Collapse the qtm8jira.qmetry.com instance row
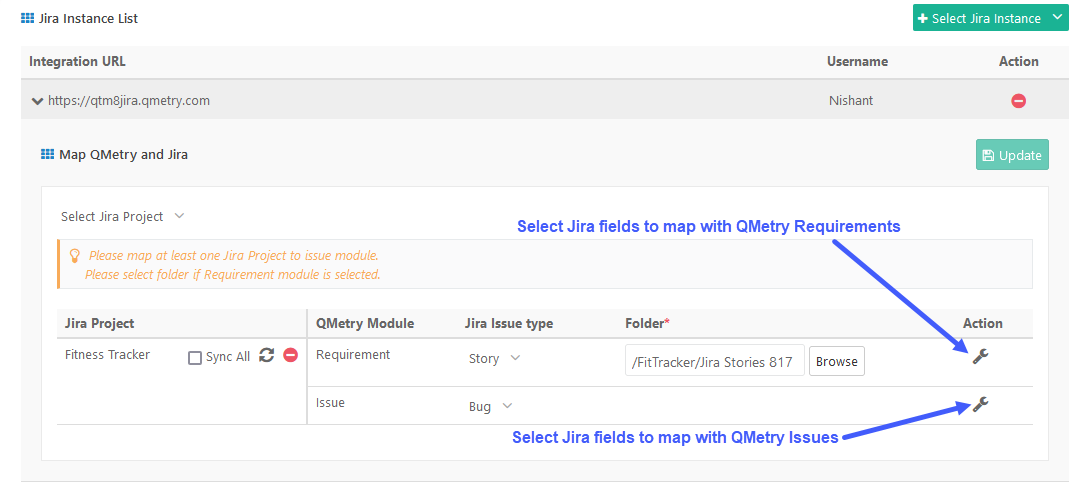 [37, 101]
